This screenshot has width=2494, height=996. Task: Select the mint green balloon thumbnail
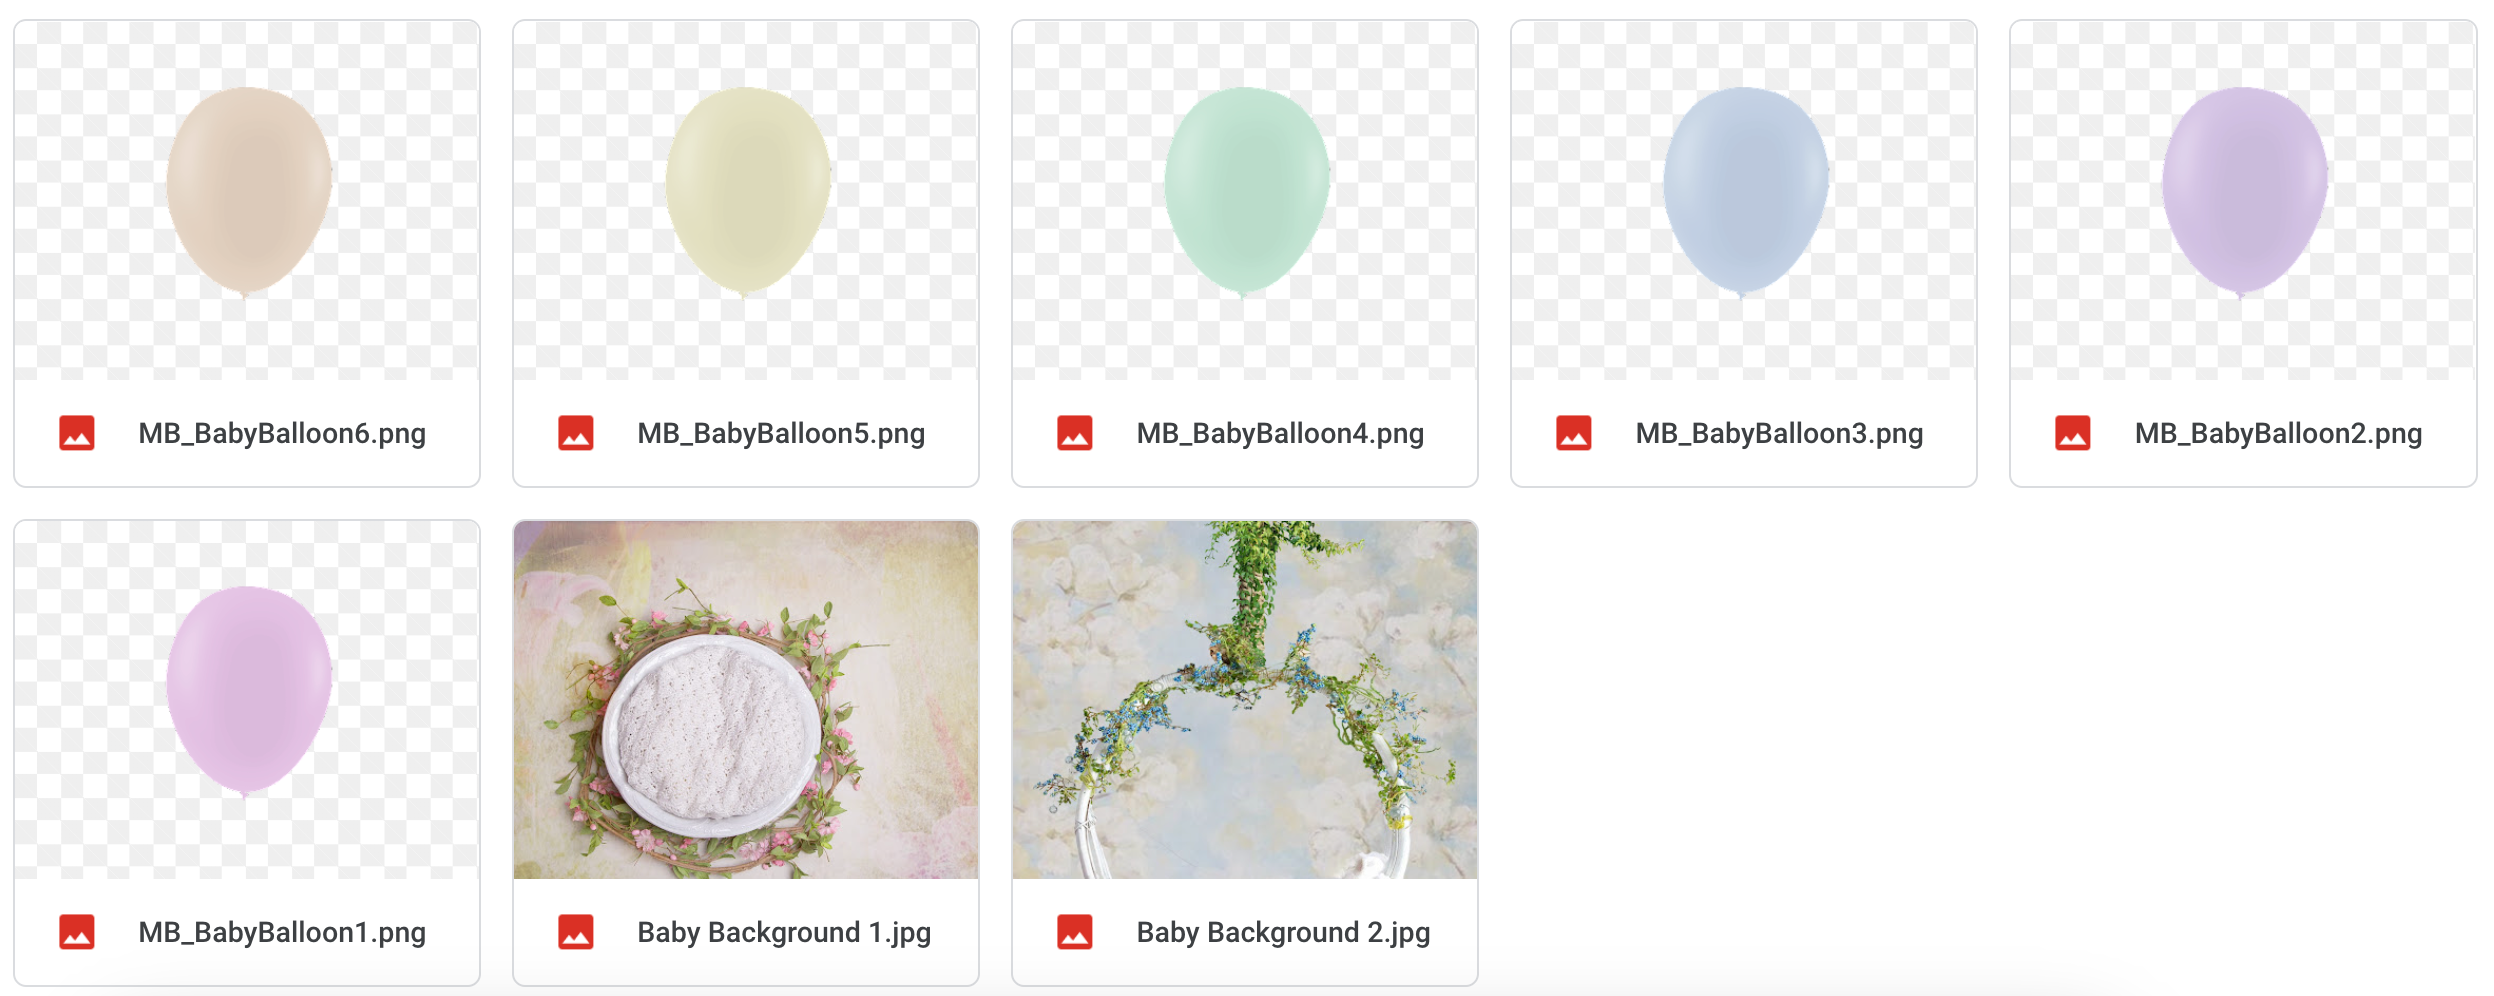(1245, 200)
